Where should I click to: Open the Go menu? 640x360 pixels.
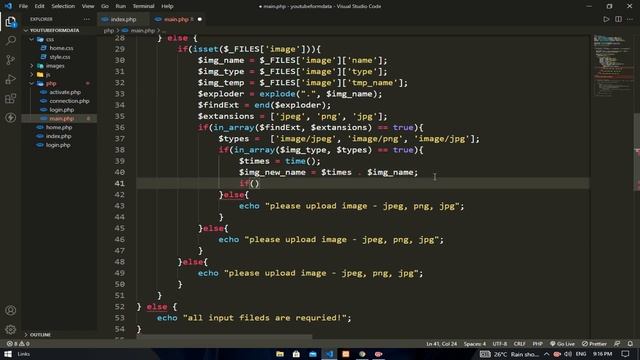pyautogui.click(x=105, y=6)
